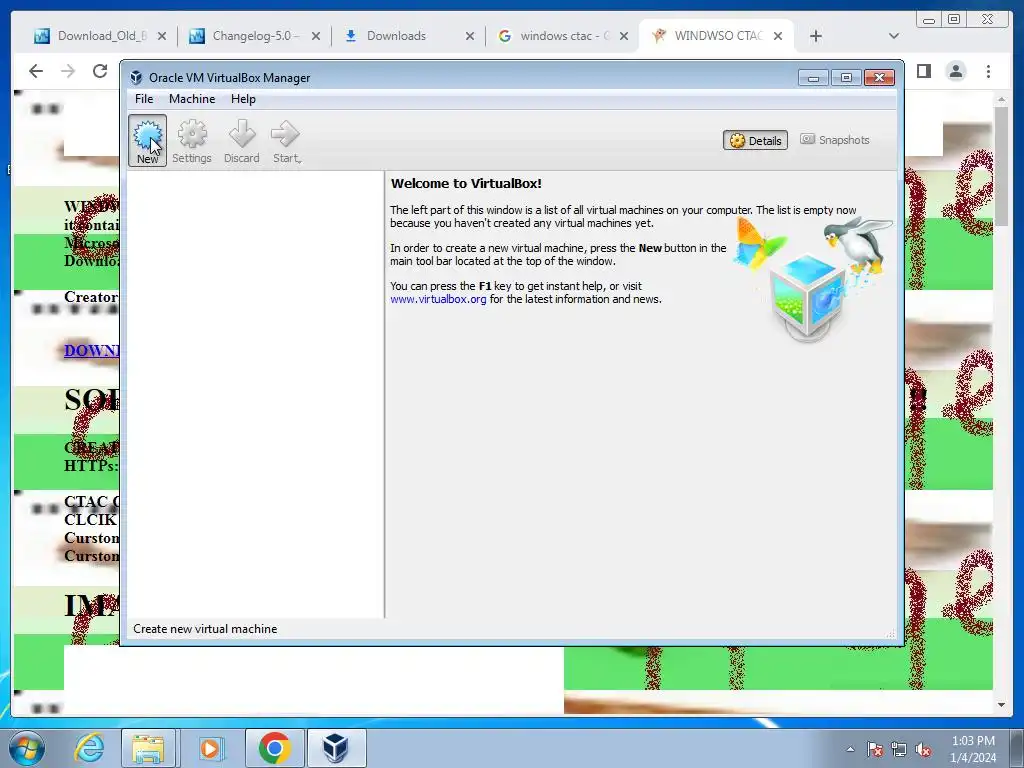Switch to Details view button
Image resolution: width=1024 pixels, height=768 pixels.
point(755,140)
